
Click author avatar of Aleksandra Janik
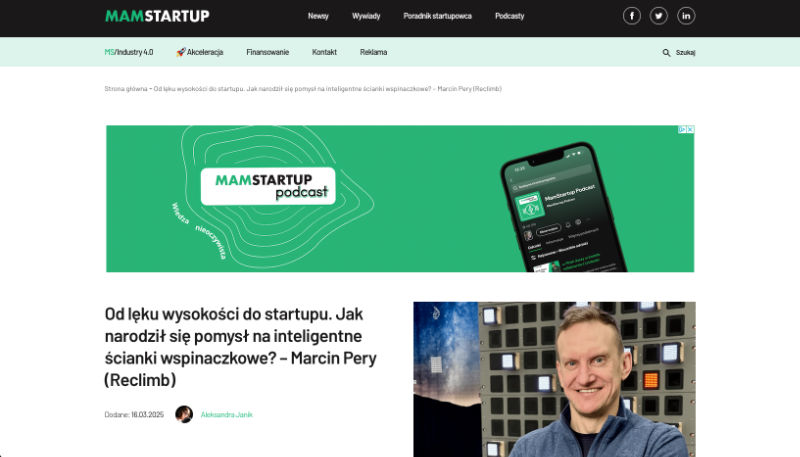pyautogui.click(x=184, y=414)
